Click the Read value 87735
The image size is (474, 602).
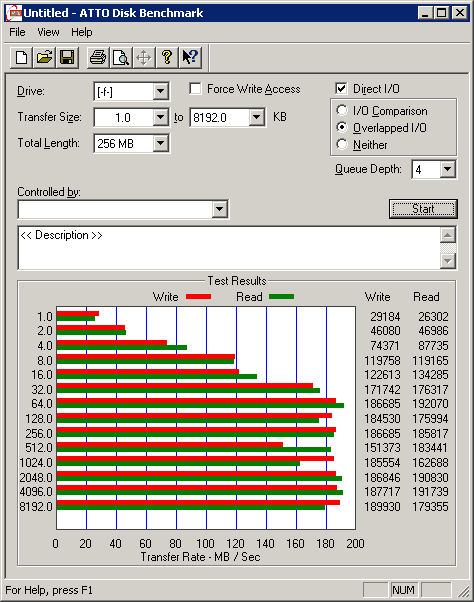coord(433,346)
